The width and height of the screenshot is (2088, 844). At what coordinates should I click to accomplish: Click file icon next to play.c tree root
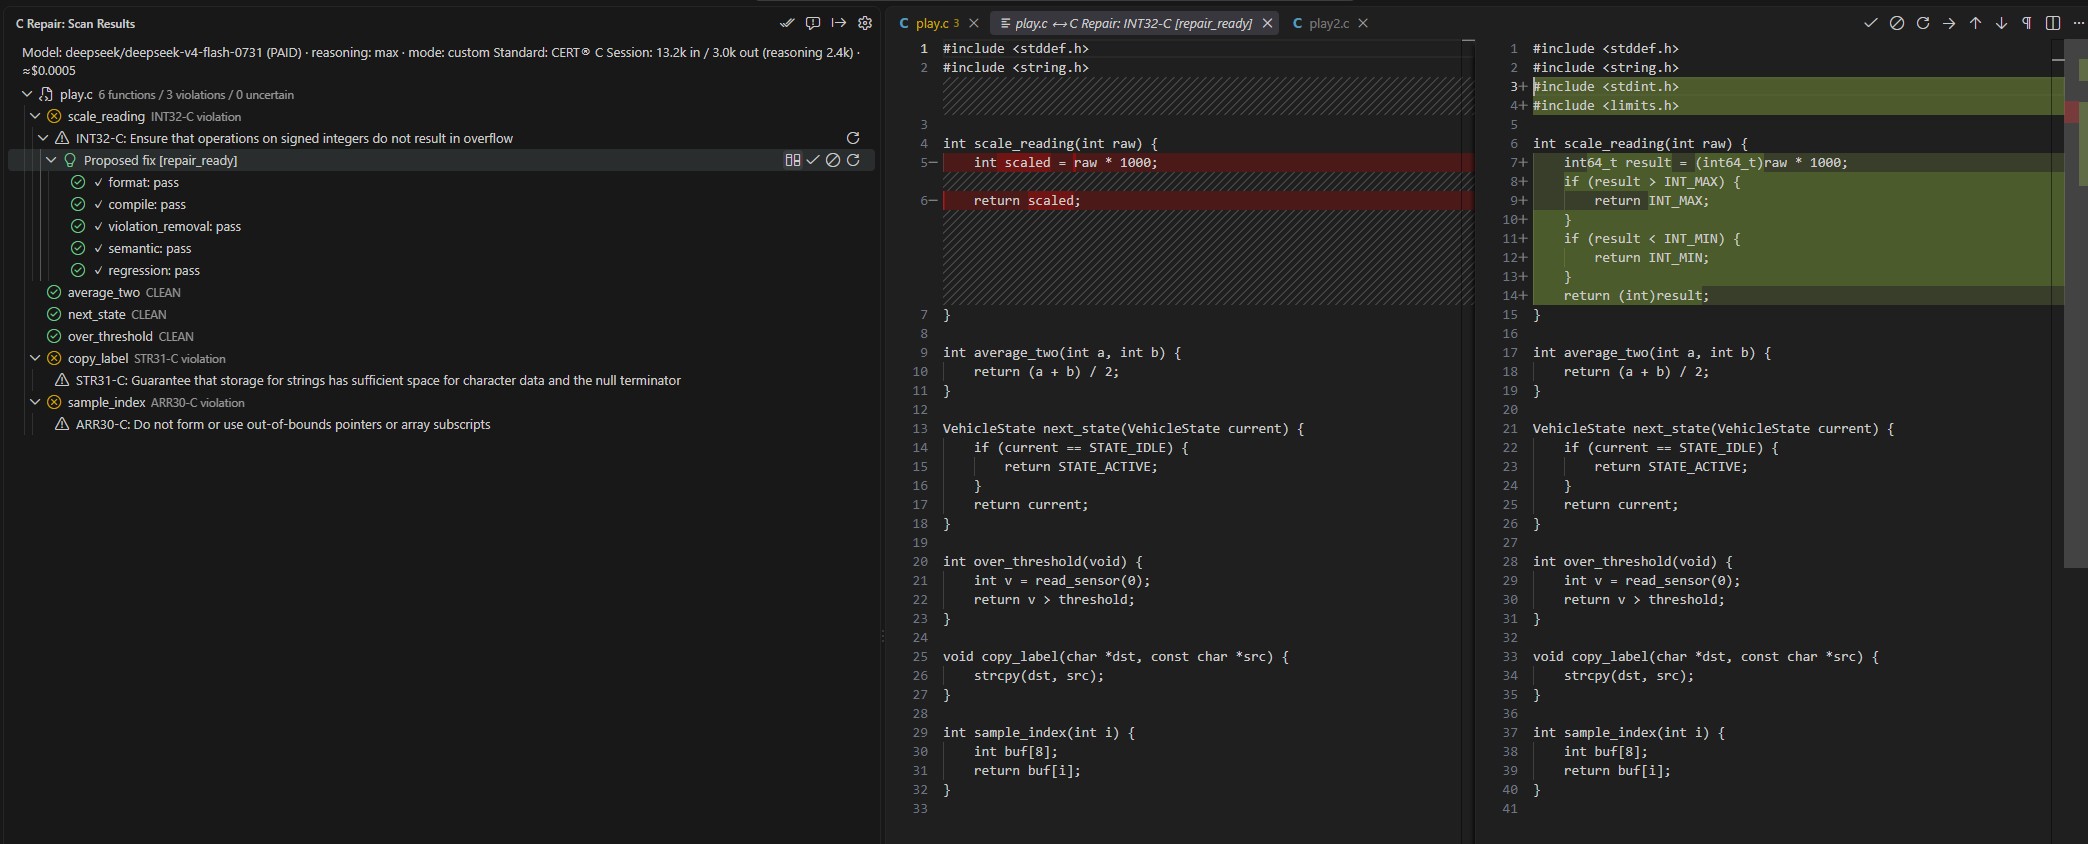(x=46, y=95)
